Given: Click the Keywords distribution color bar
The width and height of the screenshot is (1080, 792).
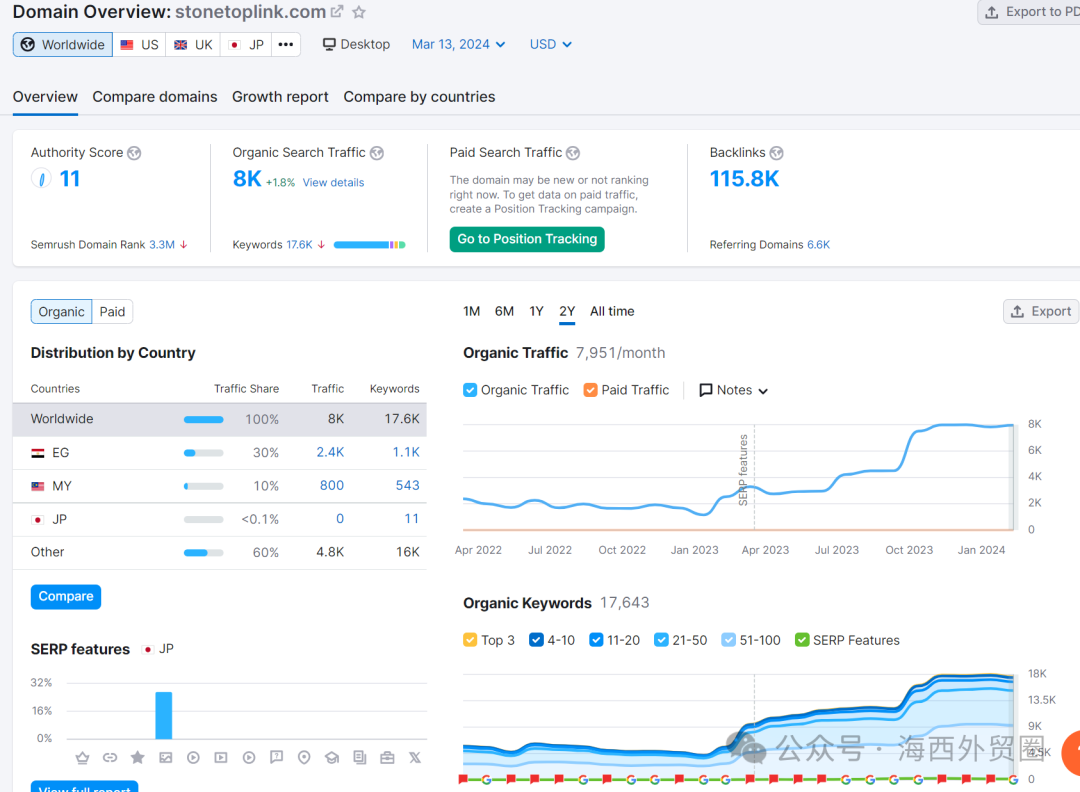Looking at the screenshot, I should (x=369, y=245).
